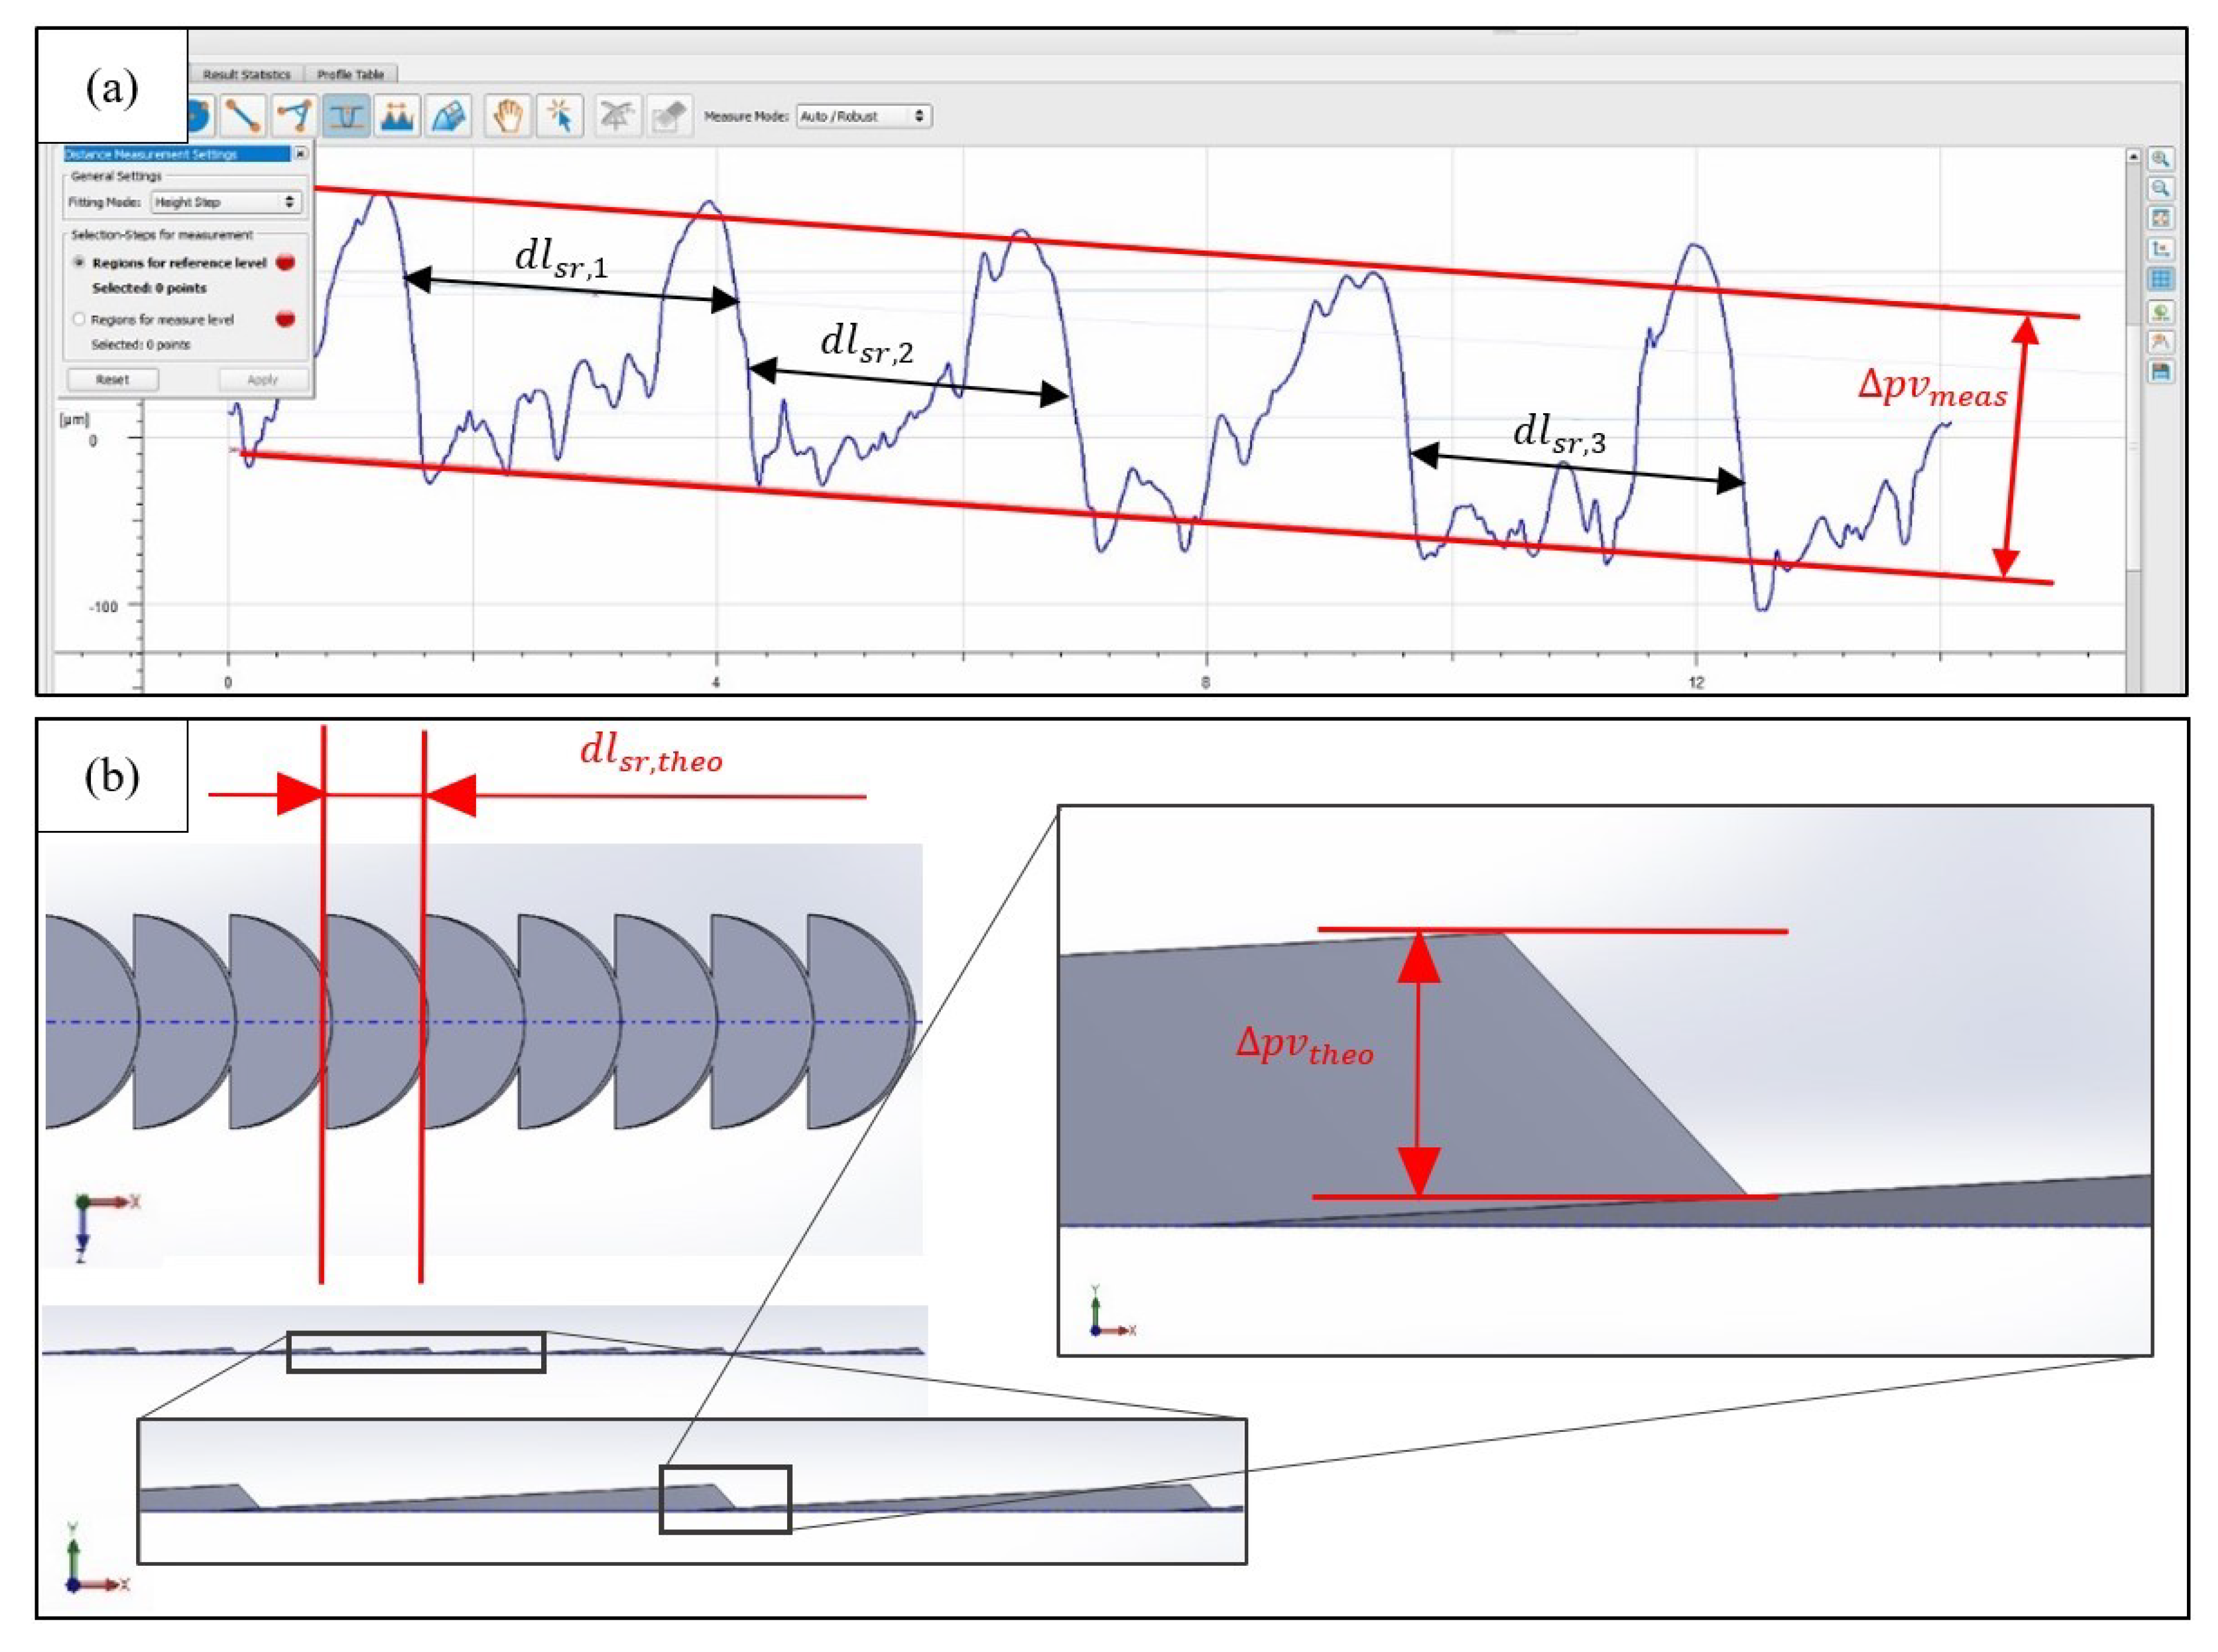Select Regions for reference level radio
The image size is (2218, 1652).
tap(80, 262)
